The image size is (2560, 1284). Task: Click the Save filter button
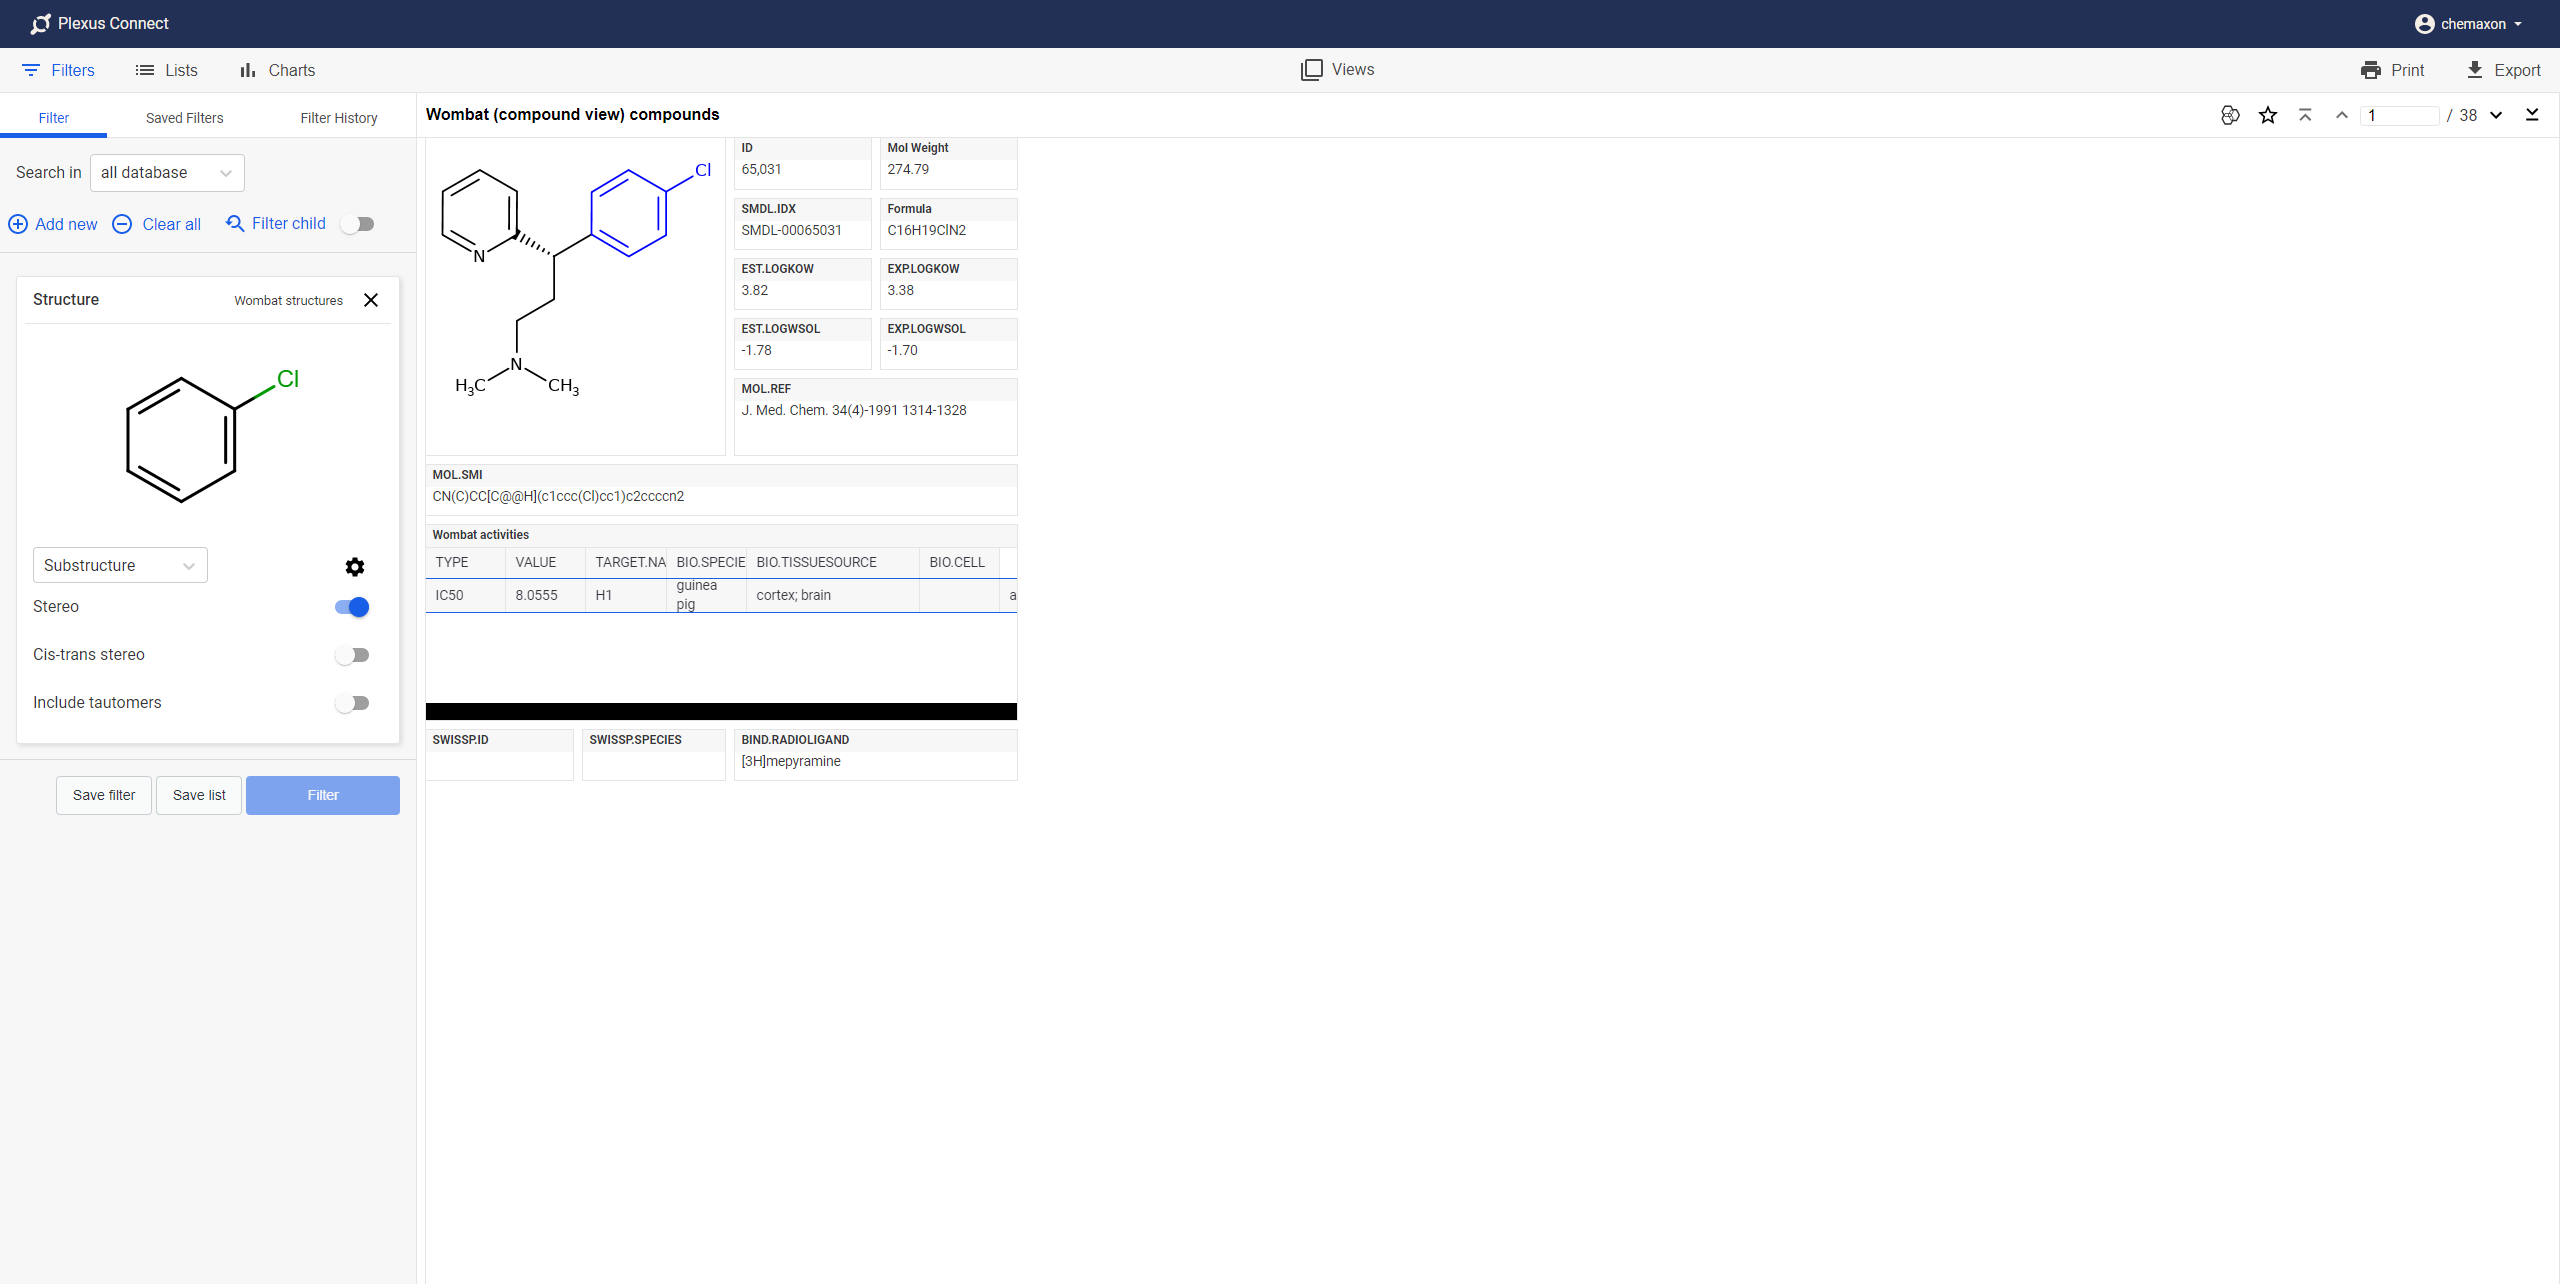[x=103, y=794]
